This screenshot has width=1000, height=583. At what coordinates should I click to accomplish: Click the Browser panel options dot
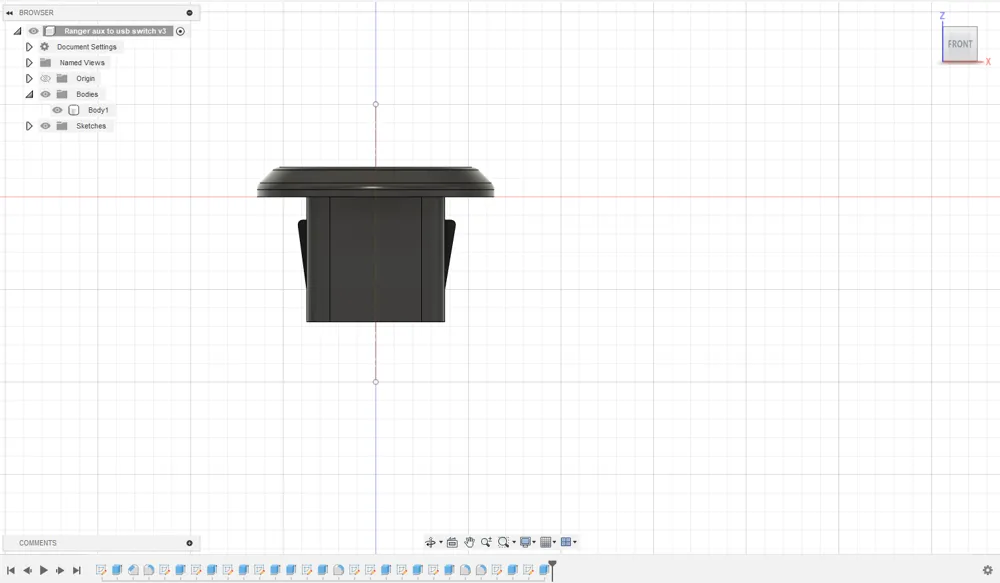tap(189, 13)
